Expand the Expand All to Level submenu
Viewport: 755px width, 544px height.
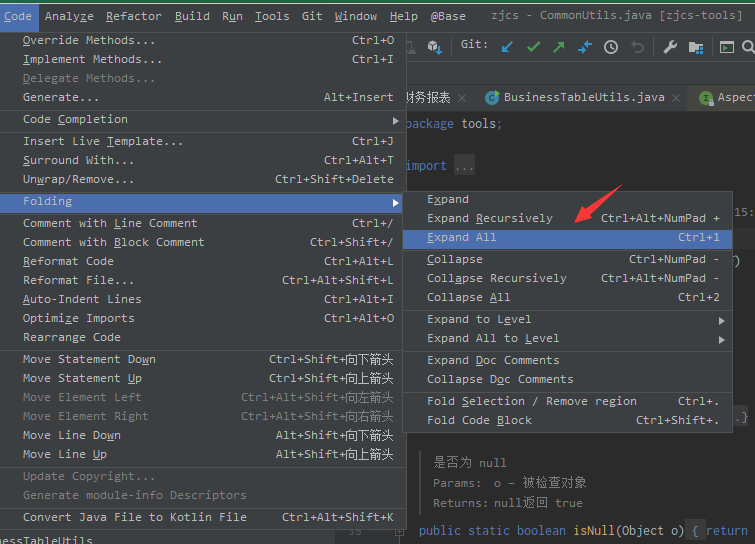click(x=567, y=339)
